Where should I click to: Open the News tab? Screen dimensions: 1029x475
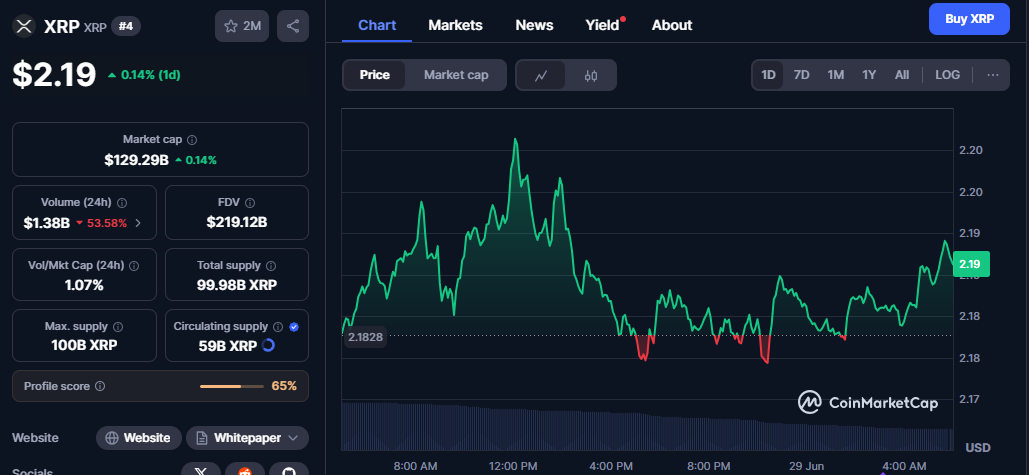point(534,25)
